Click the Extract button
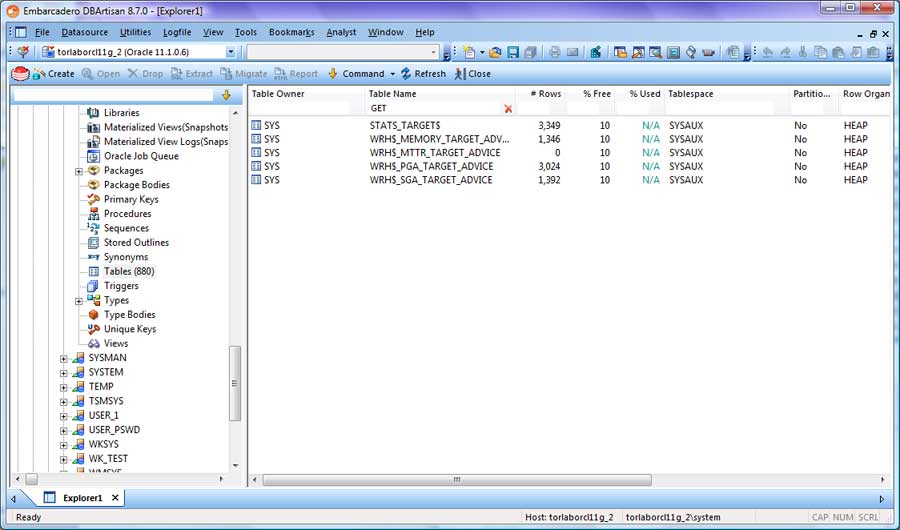 click(x=192, y=74)
